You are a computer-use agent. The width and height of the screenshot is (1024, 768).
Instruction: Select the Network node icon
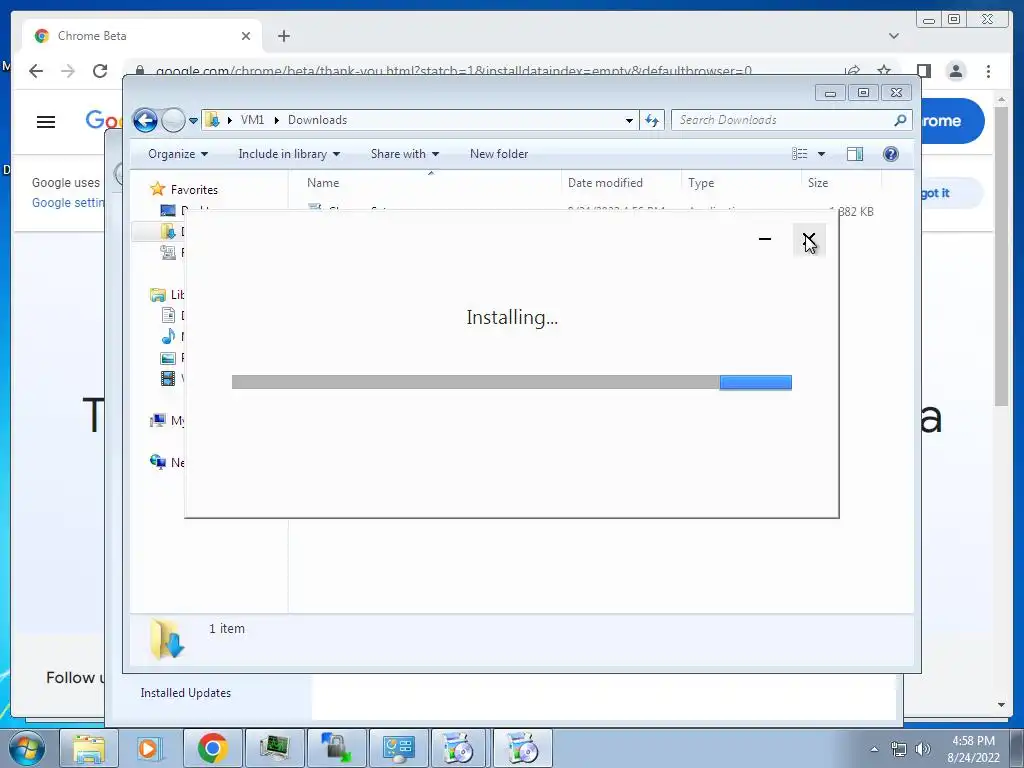(x=157, y=462)
